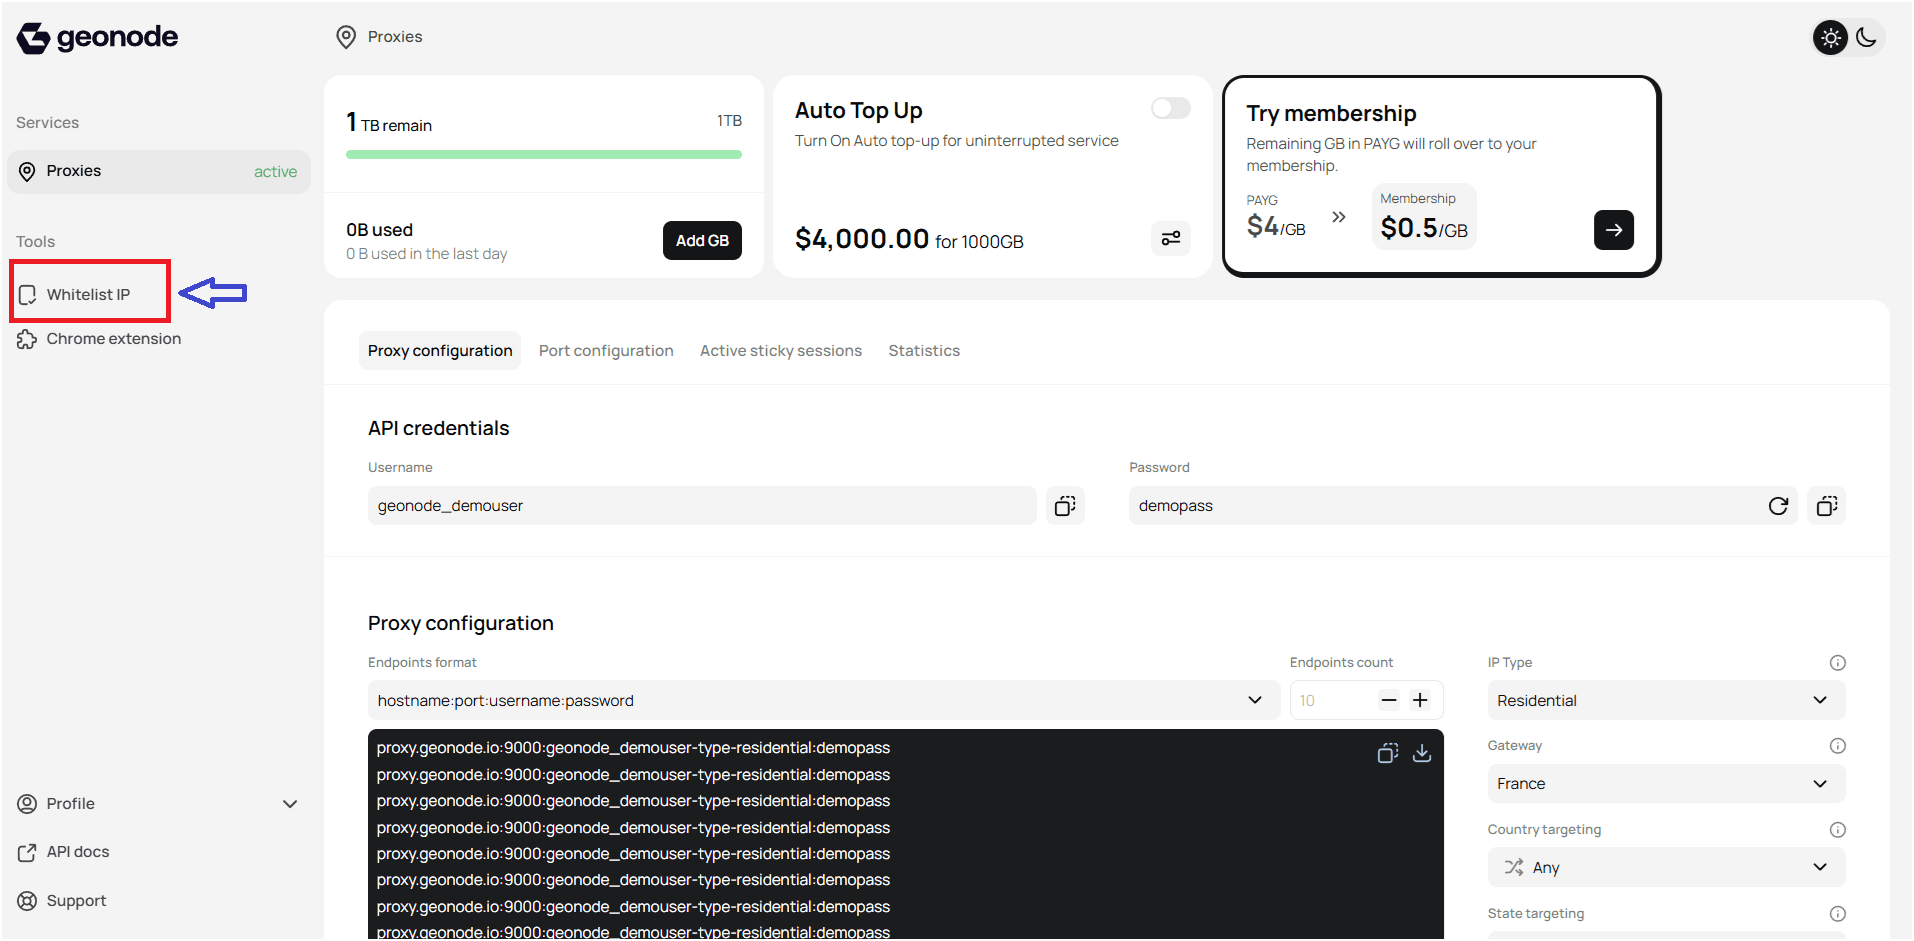Copy the proxy endpoint list

click(1388, 753)
